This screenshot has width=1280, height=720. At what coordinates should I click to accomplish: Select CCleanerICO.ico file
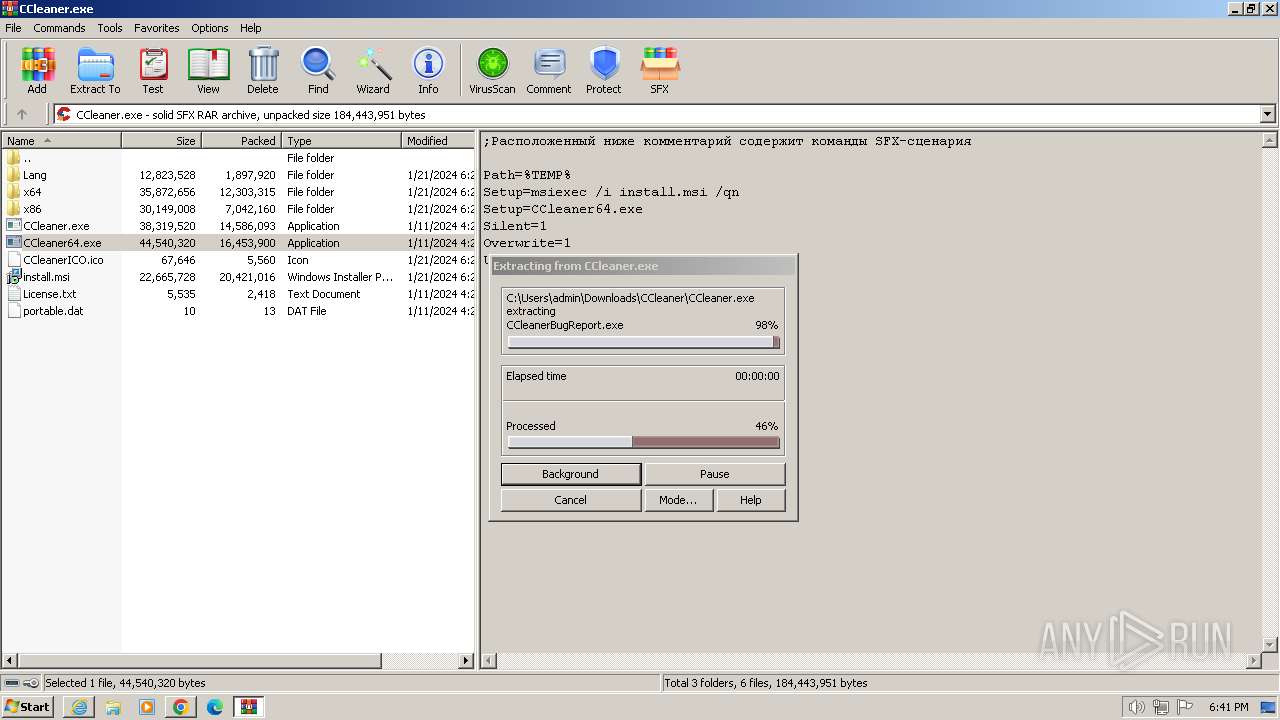coord(63,260)
